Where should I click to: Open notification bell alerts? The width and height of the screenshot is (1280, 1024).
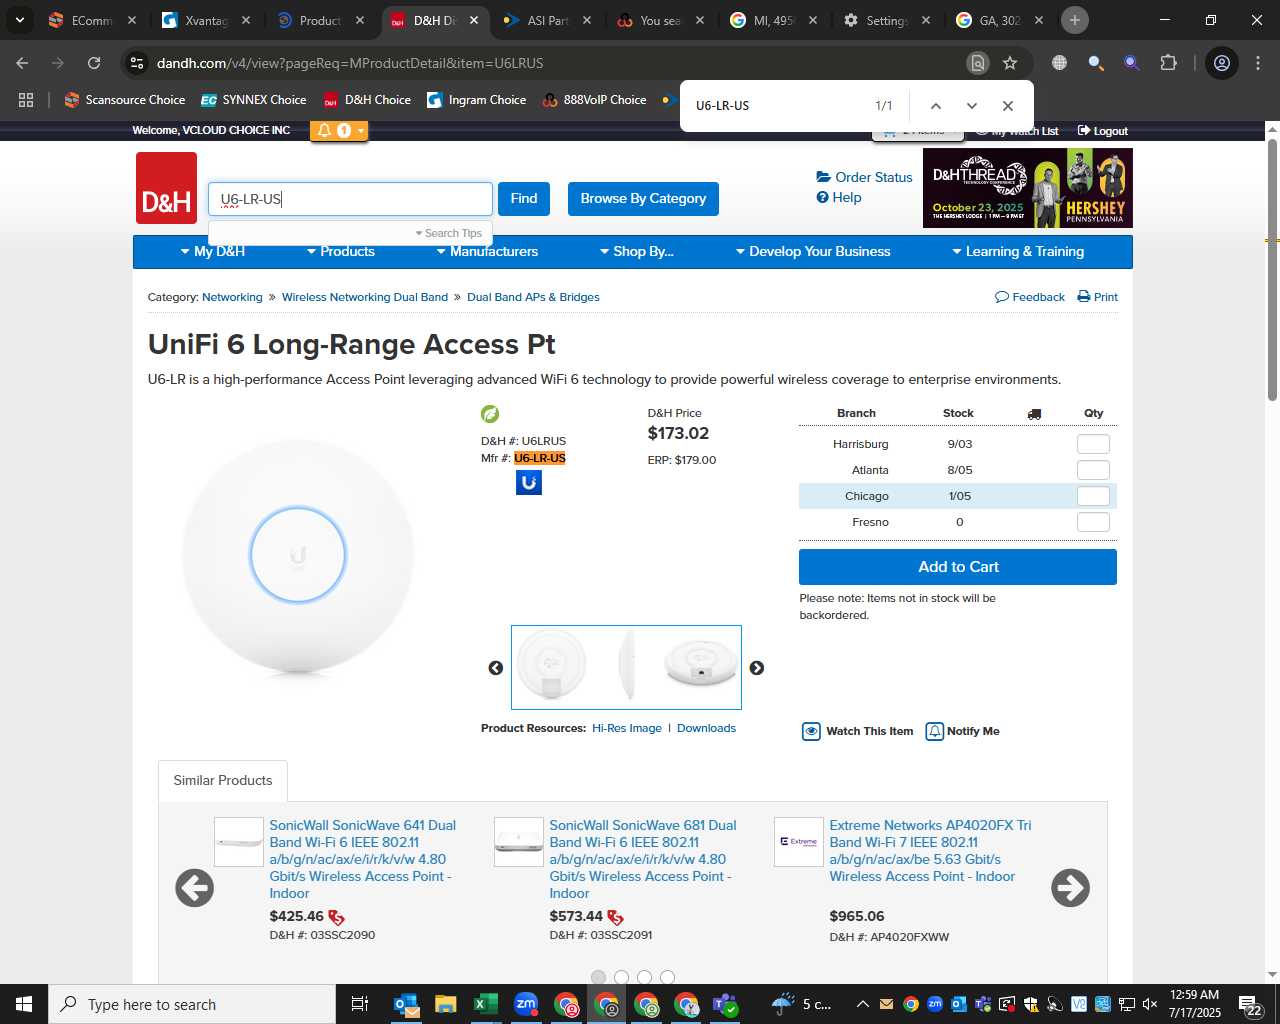pos(324,130)
